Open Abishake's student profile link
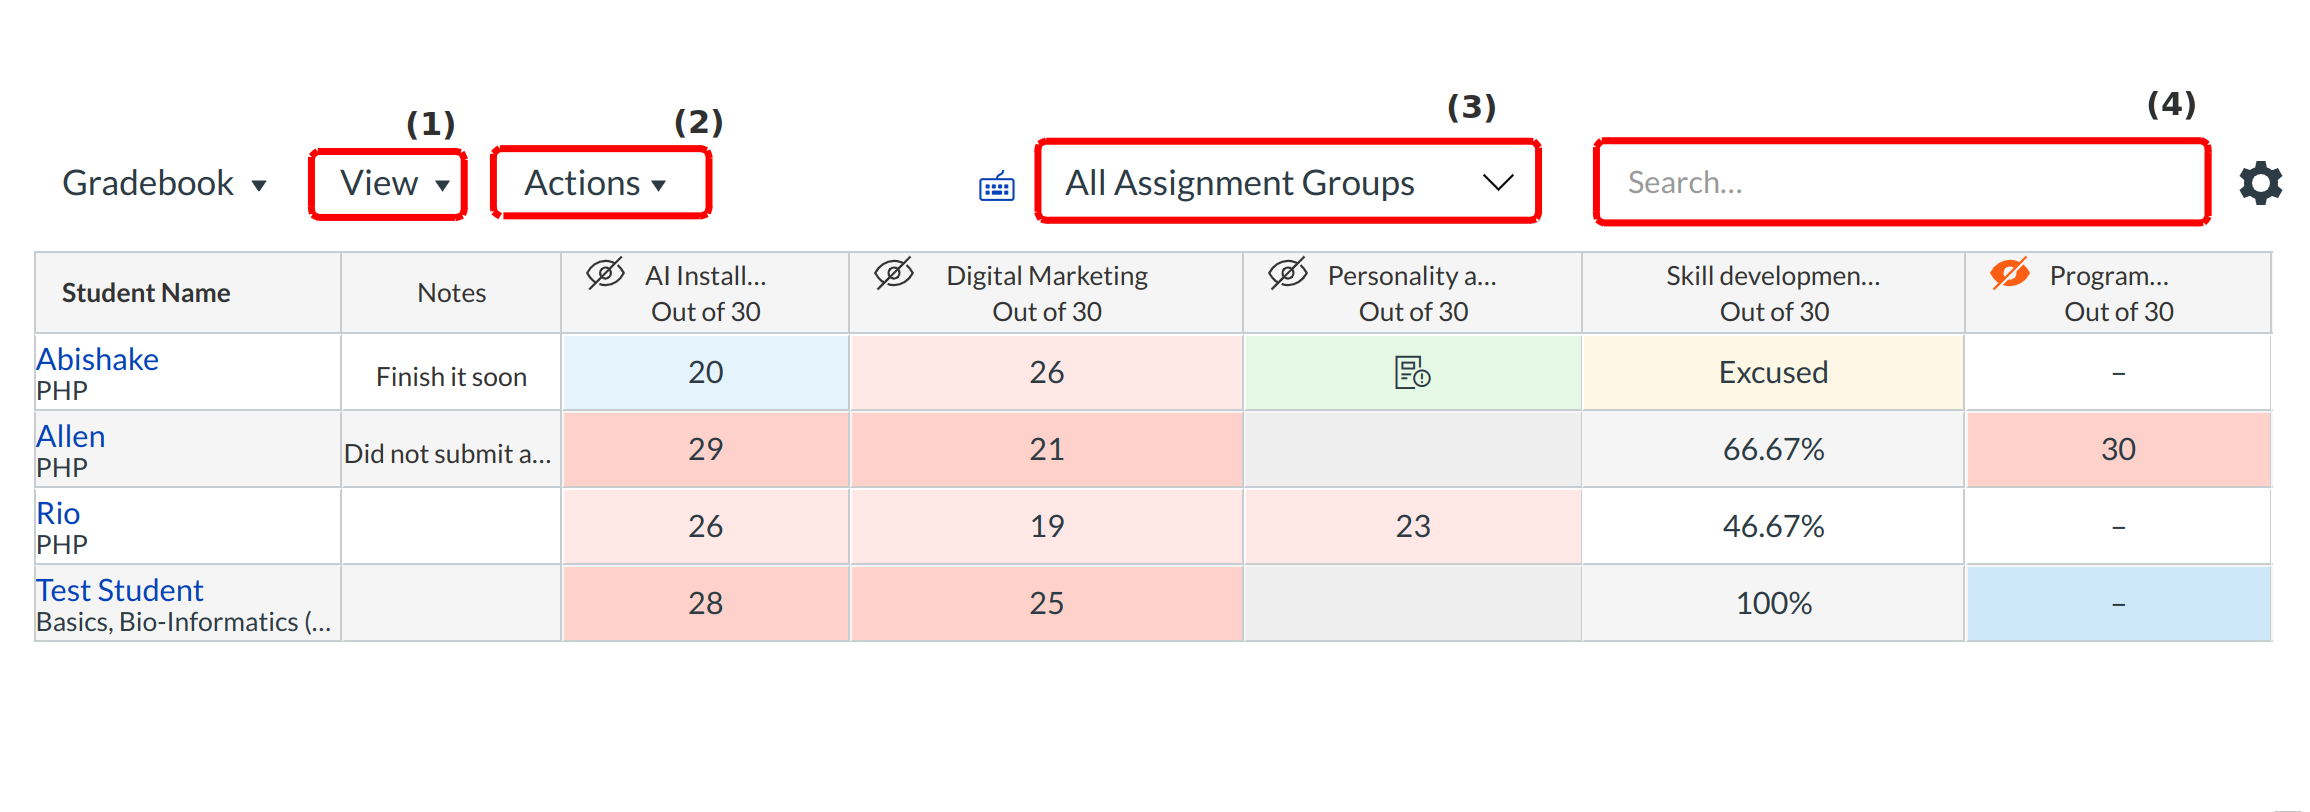The image size is (2310, 812). coord(98,359)
